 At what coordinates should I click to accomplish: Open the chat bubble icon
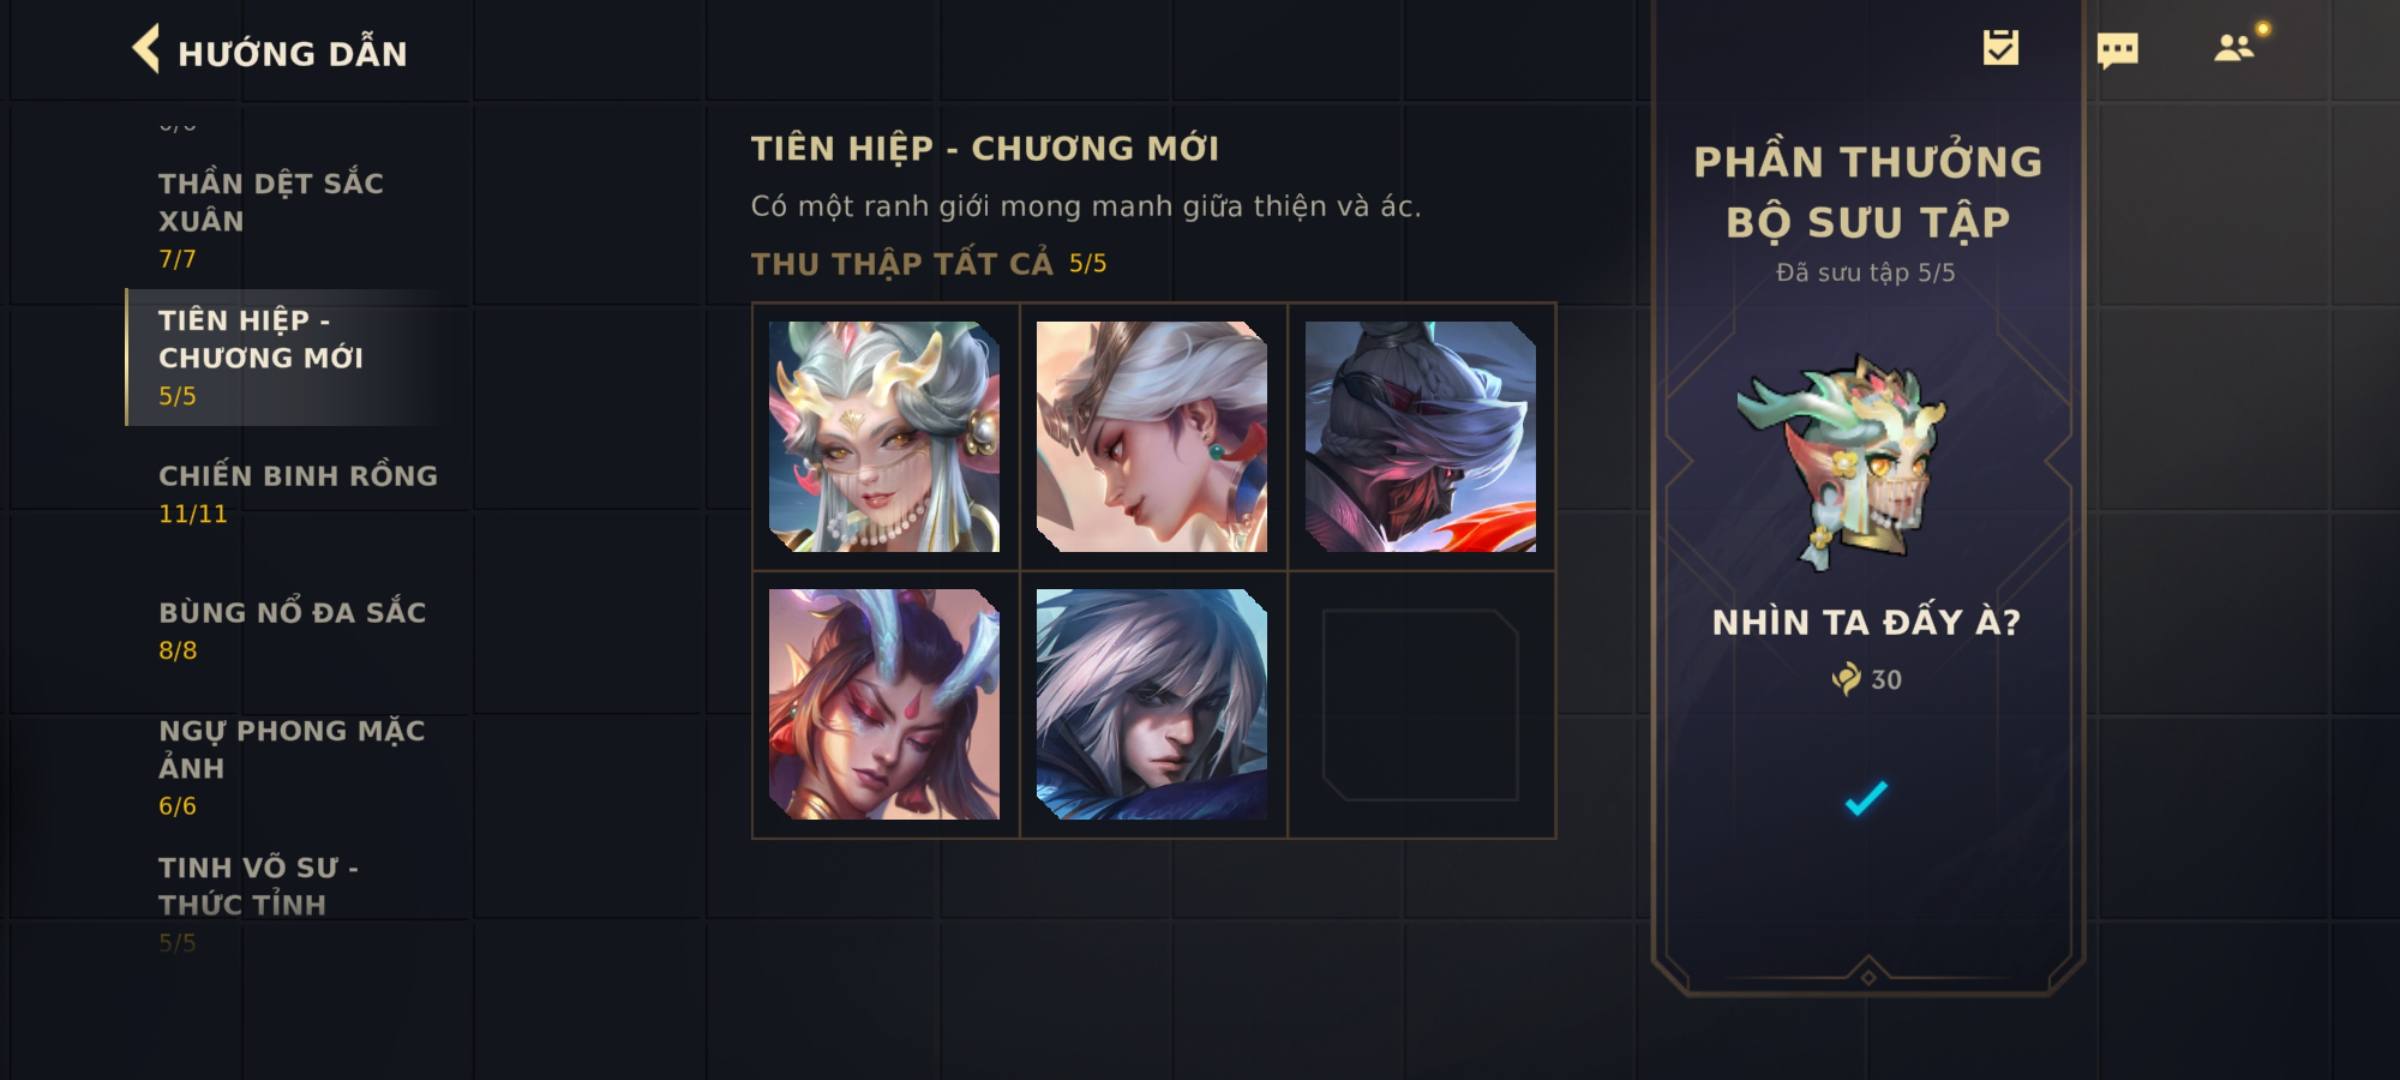[x=2117, y=50]
